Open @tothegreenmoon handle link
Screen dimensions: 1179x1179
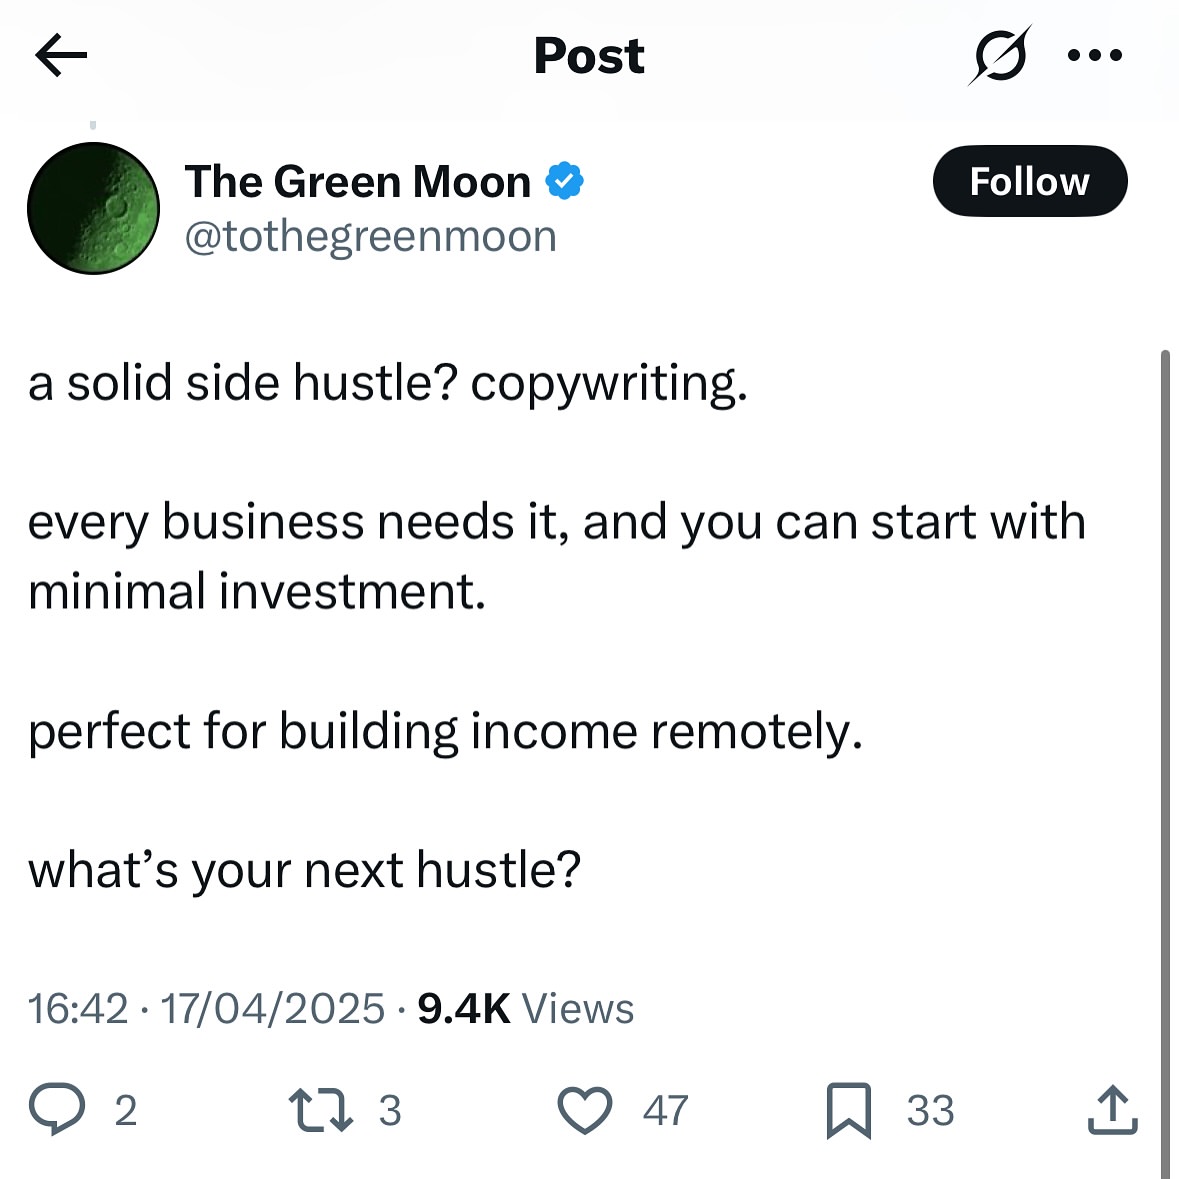(x=371, y=237)
